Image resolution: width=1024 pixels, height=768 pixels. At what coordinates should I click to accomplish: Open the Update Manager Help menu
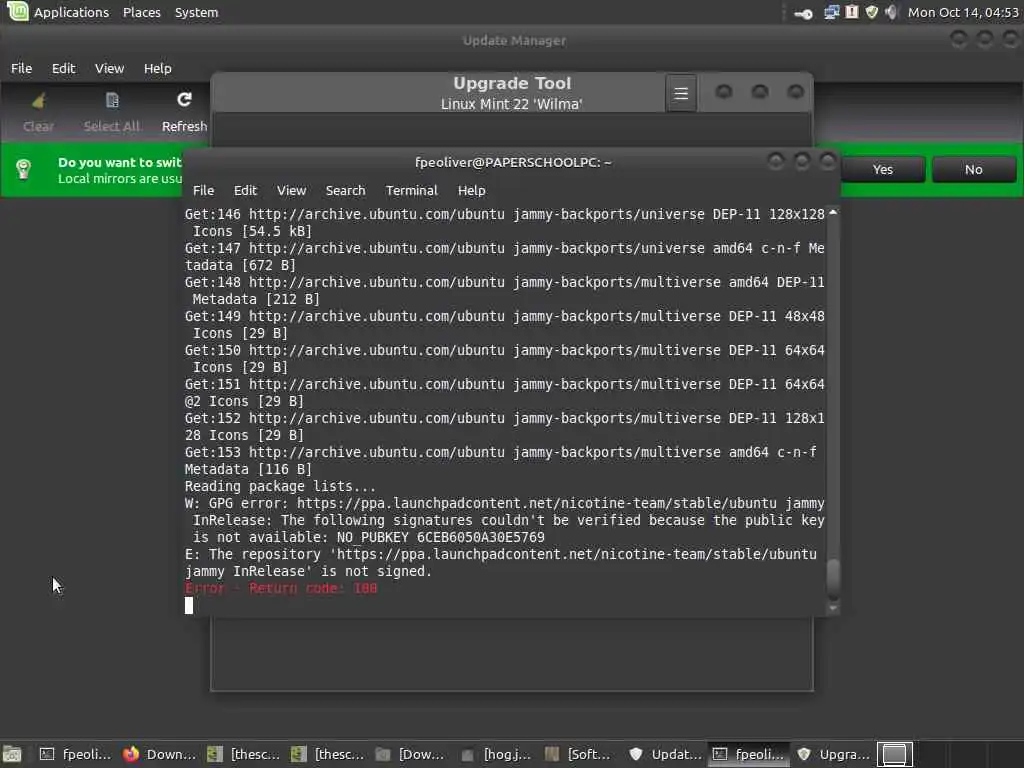click(x=157, y=69)
